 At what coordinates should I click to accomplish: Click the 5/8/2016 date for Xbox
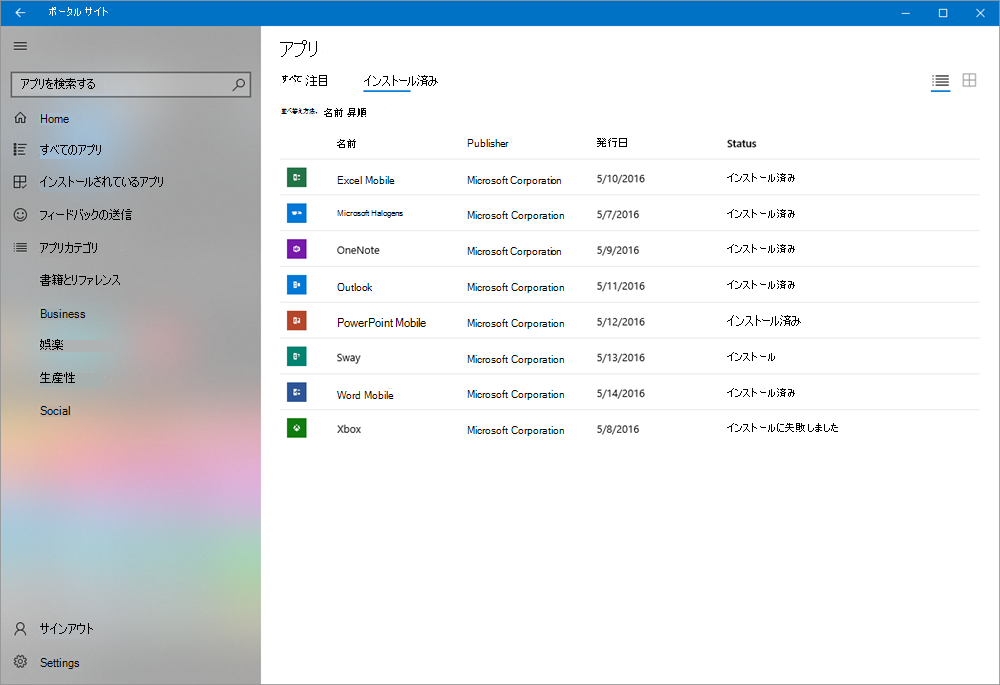(x=618, y=429)
